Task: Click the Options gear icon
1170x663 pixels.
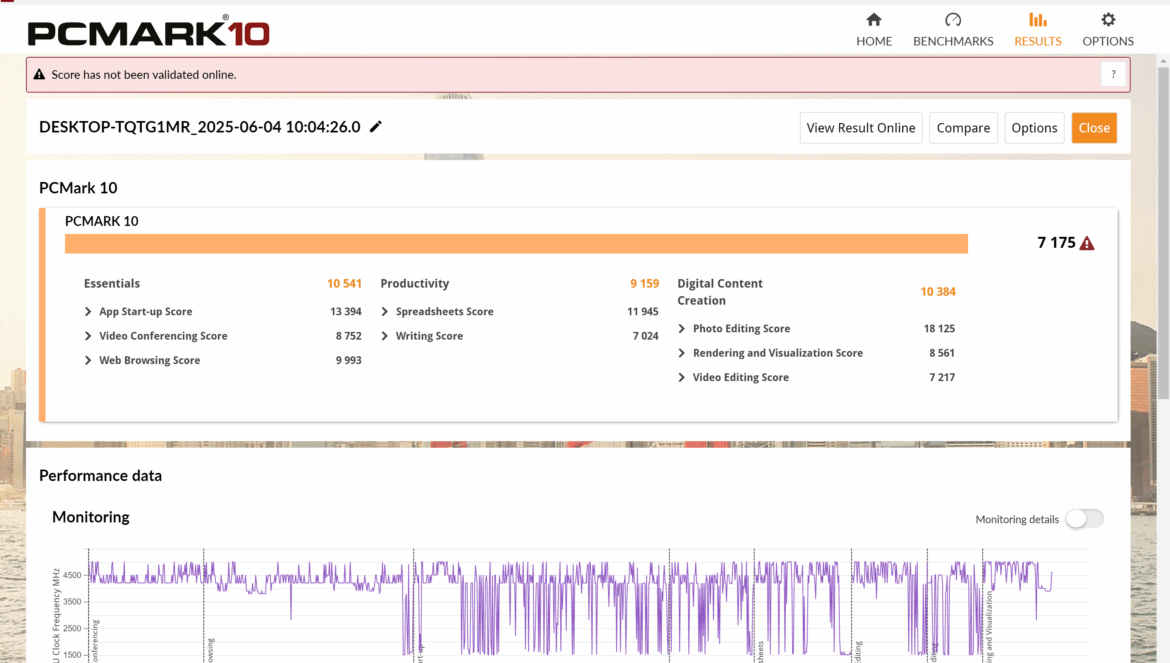Action: click(1108, 19)
